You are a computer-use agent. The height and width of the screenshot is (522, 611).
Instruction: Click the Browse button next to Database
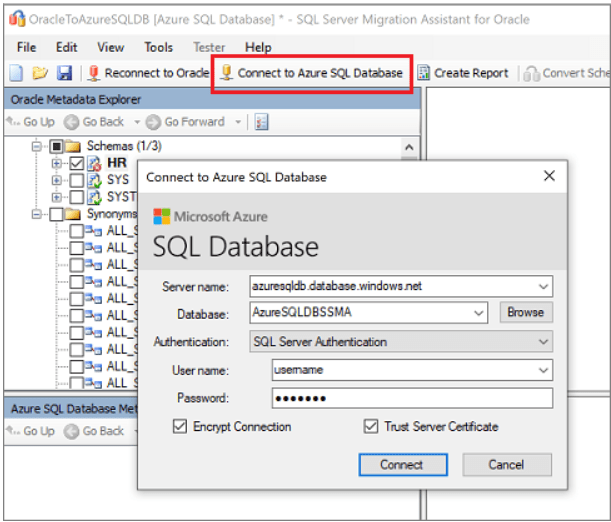point(525,313)
